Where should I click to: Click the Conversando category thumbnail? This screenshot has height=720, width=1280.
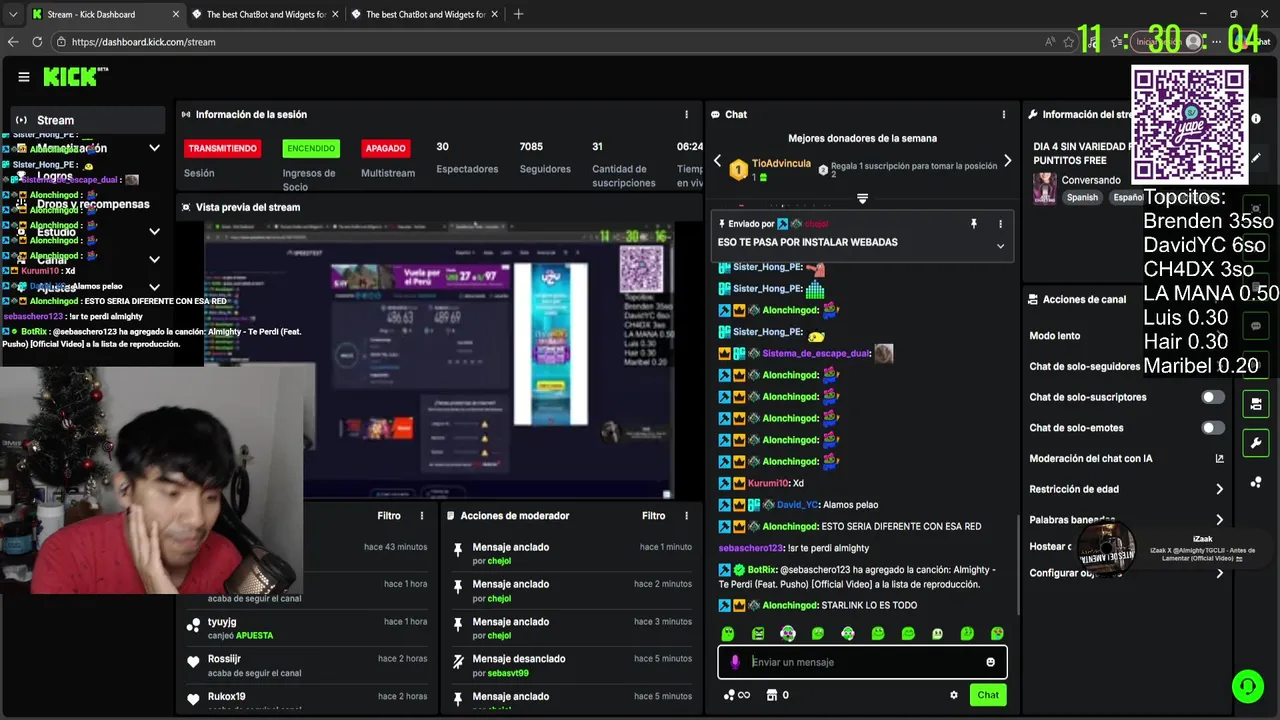[x=1045, y=188]
